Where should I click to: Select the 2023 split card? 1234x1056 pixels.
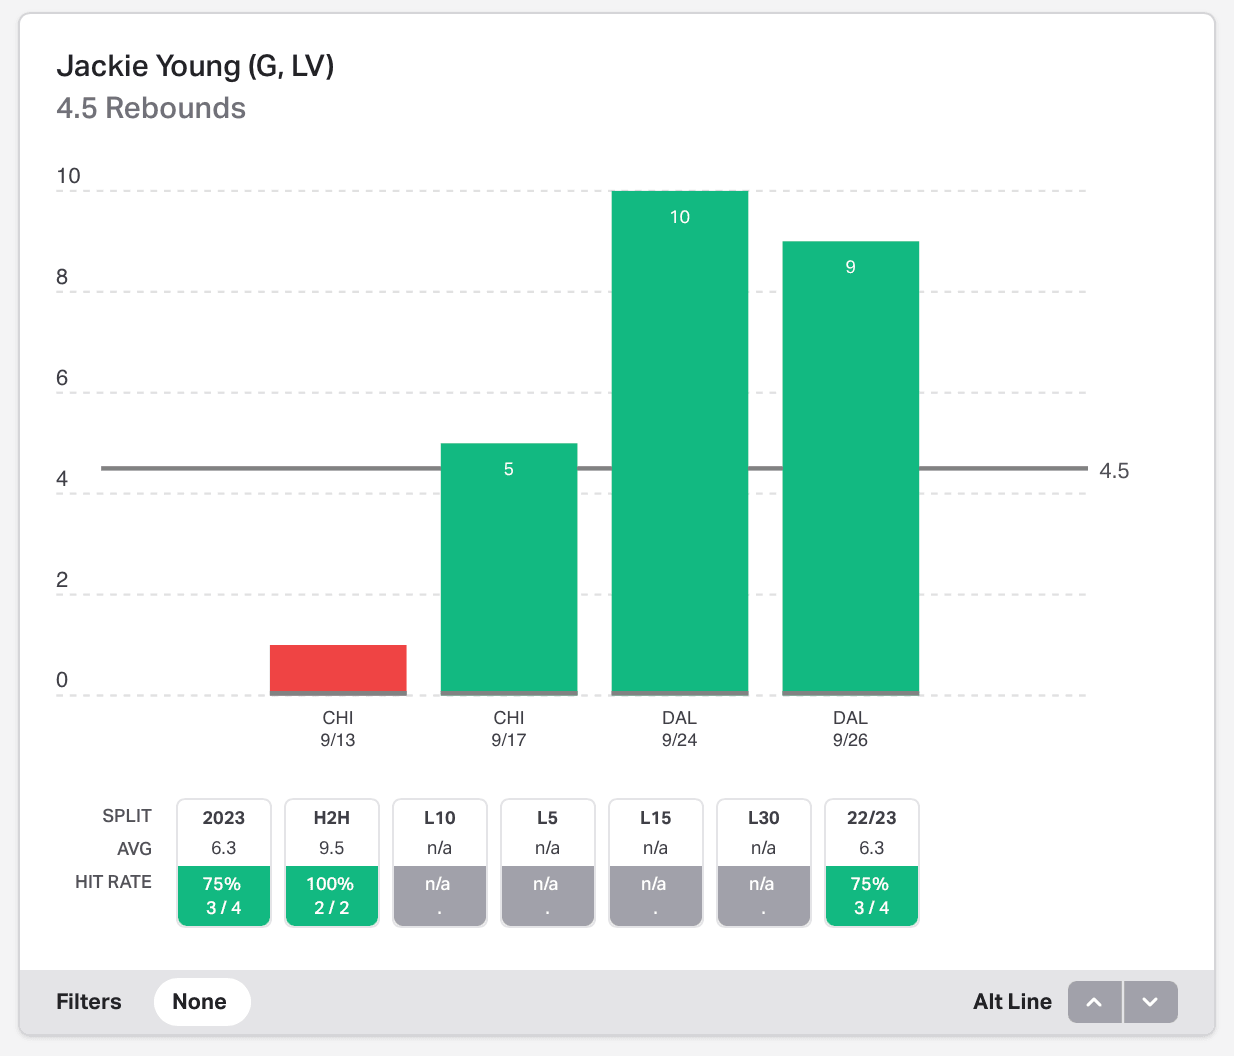(x=224, y=832)
